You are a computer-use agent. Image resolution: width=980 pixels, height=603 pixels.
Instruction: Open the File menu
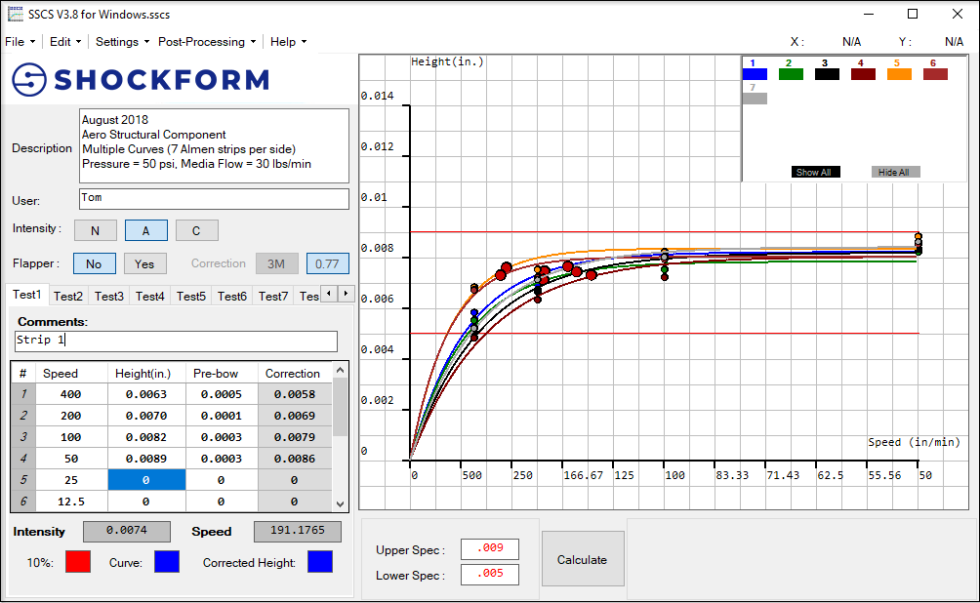(x=18, y=42)
